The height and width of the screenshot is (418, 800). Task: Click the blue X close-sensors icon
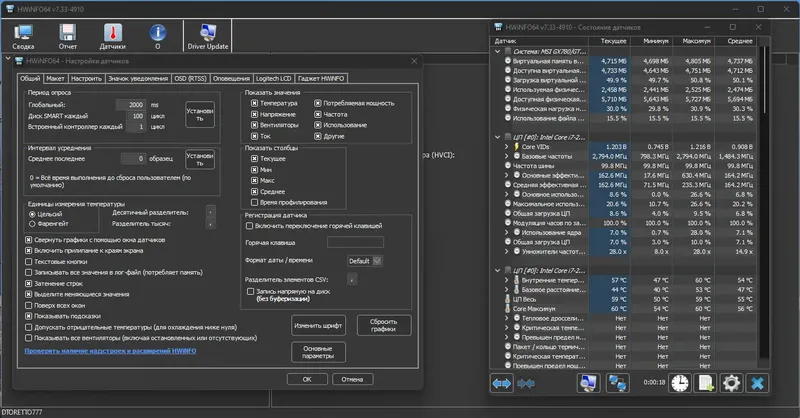click(757, 383)
